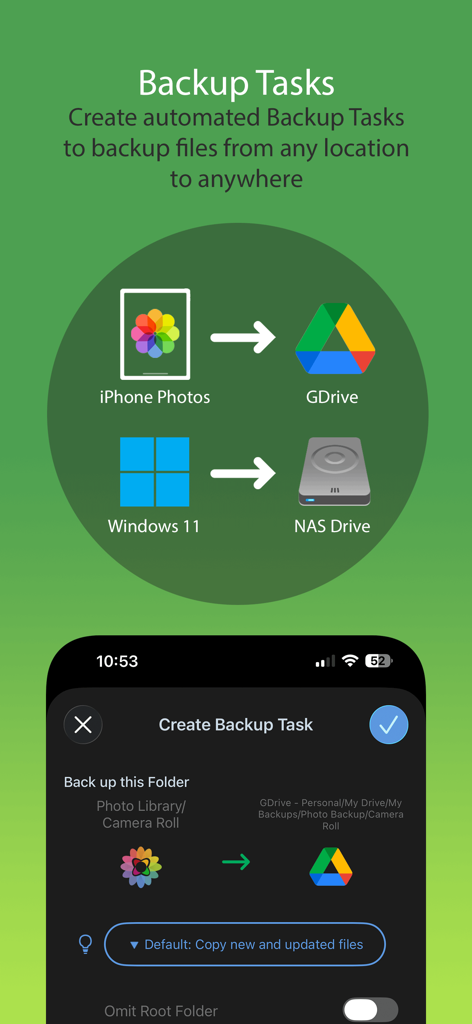Toggle the Omit Root Folder switch

(371, 1011)
